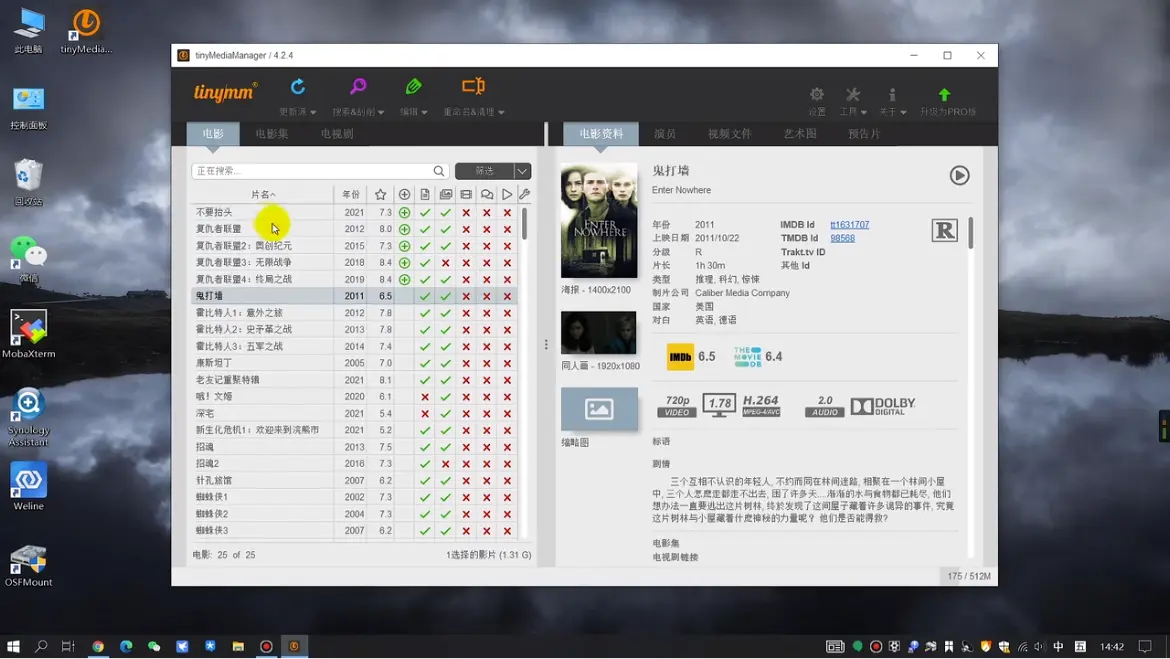This screenshot has width=1170, height=659.
Task: Open the IMDB Id link tt1631707
Action: pyautogui.click(x=849, y=225)
